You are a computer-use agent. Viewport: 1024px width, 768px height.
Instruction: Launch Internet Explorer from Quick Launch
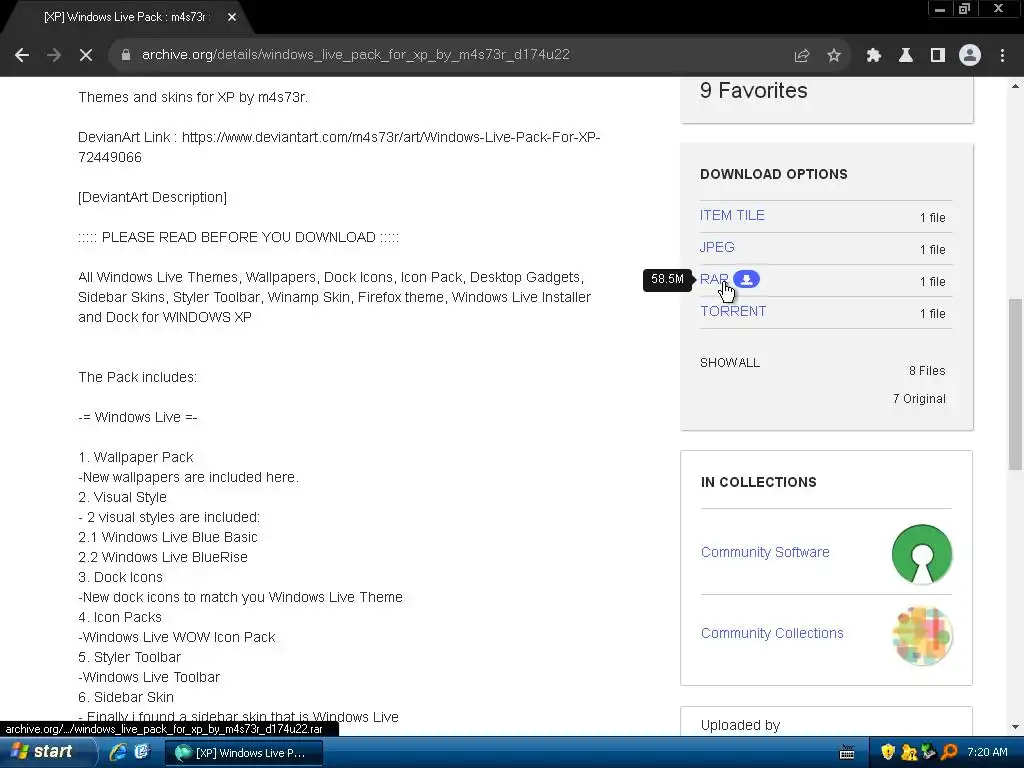coord(118,752)
